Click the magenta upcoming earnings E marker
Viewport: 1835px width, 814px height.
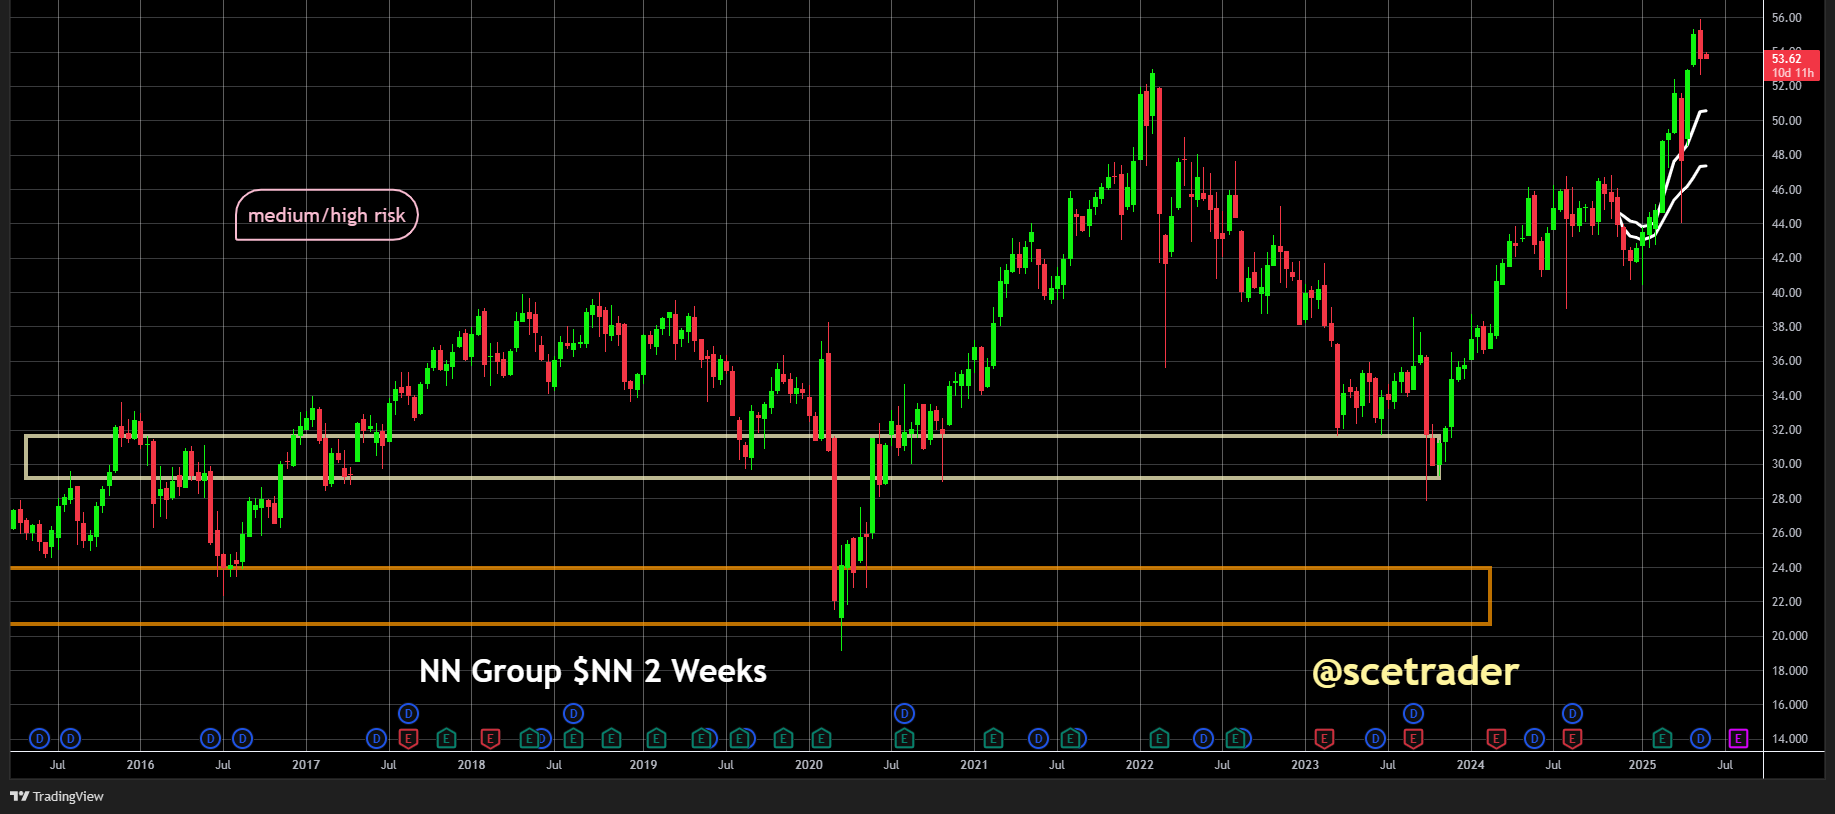tap(1738, 739)
